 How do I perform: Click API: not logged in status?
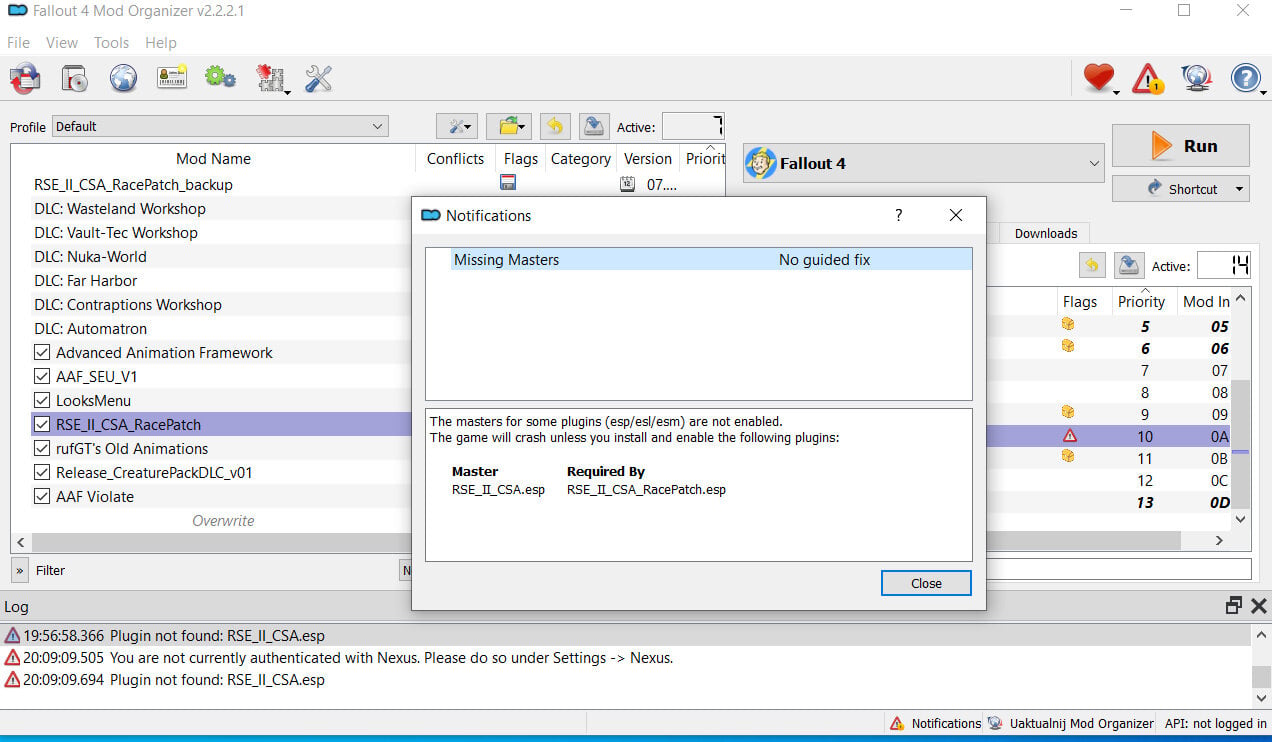point(1215,723)
